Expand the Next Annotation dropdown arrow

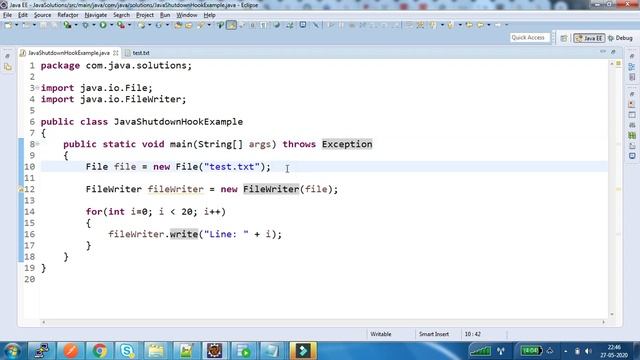(442, 25)
